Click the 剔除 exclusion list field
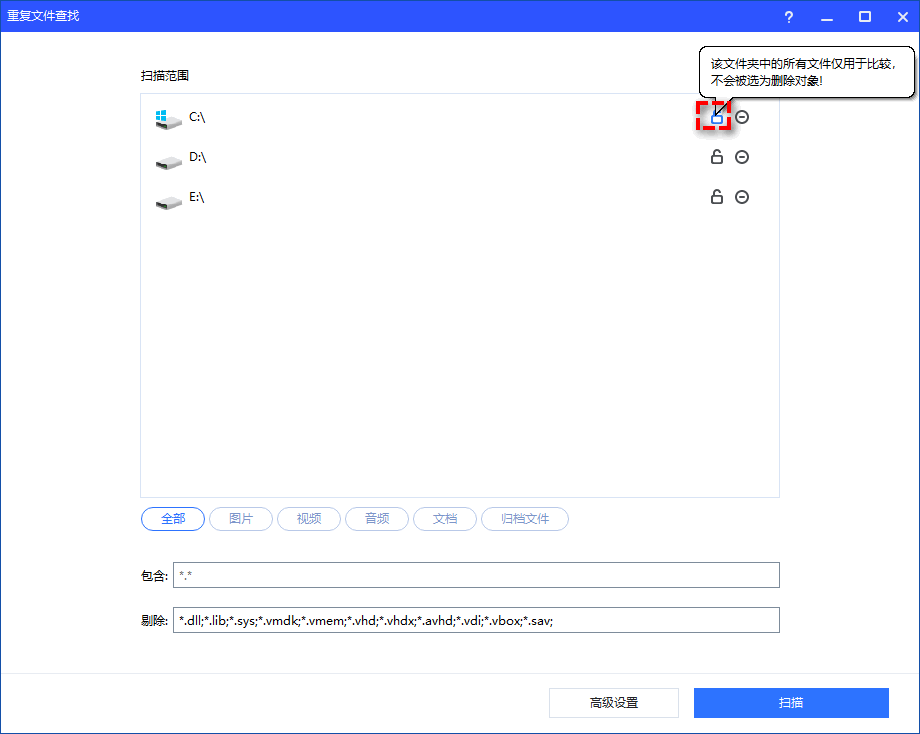The width and height of the screenshot is (920, 734). pyautogui.click(x=476, y=619)
